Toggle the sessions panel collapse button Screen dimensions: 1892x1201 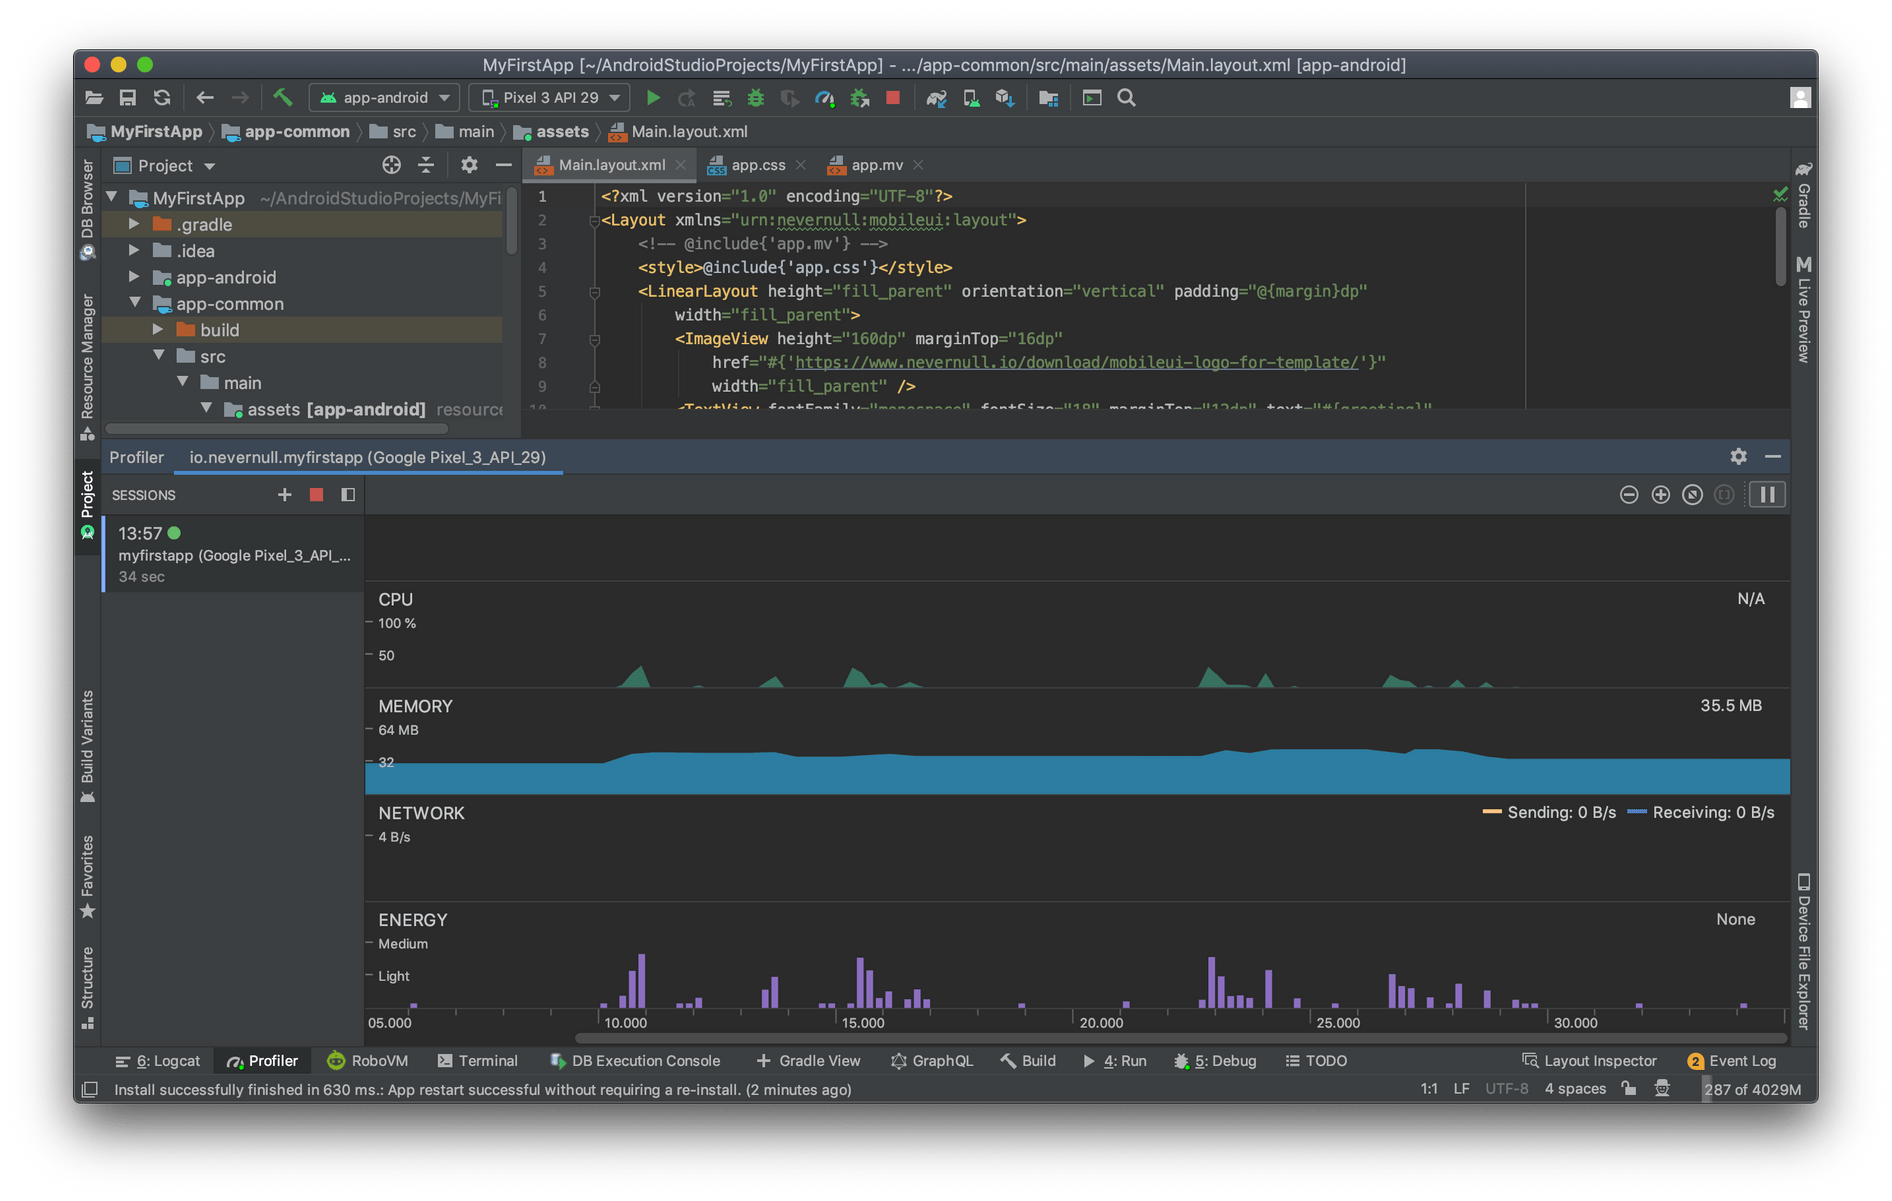pos(348,495)
